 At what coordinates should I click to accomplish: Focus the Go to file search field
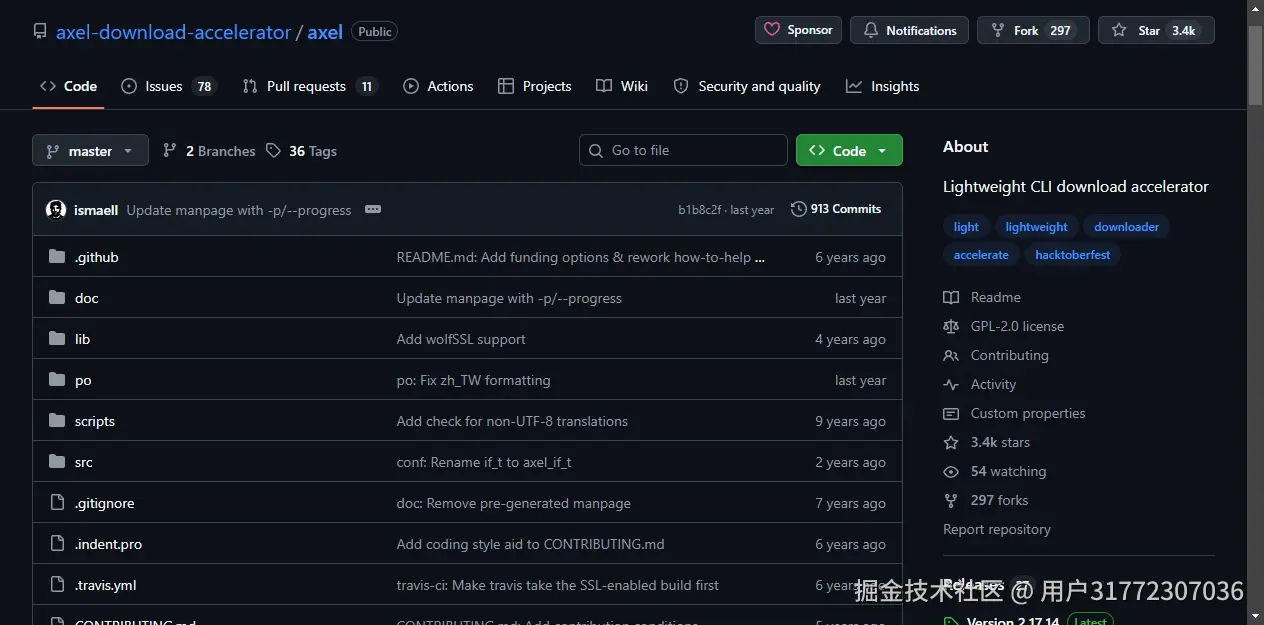[683, 150]
